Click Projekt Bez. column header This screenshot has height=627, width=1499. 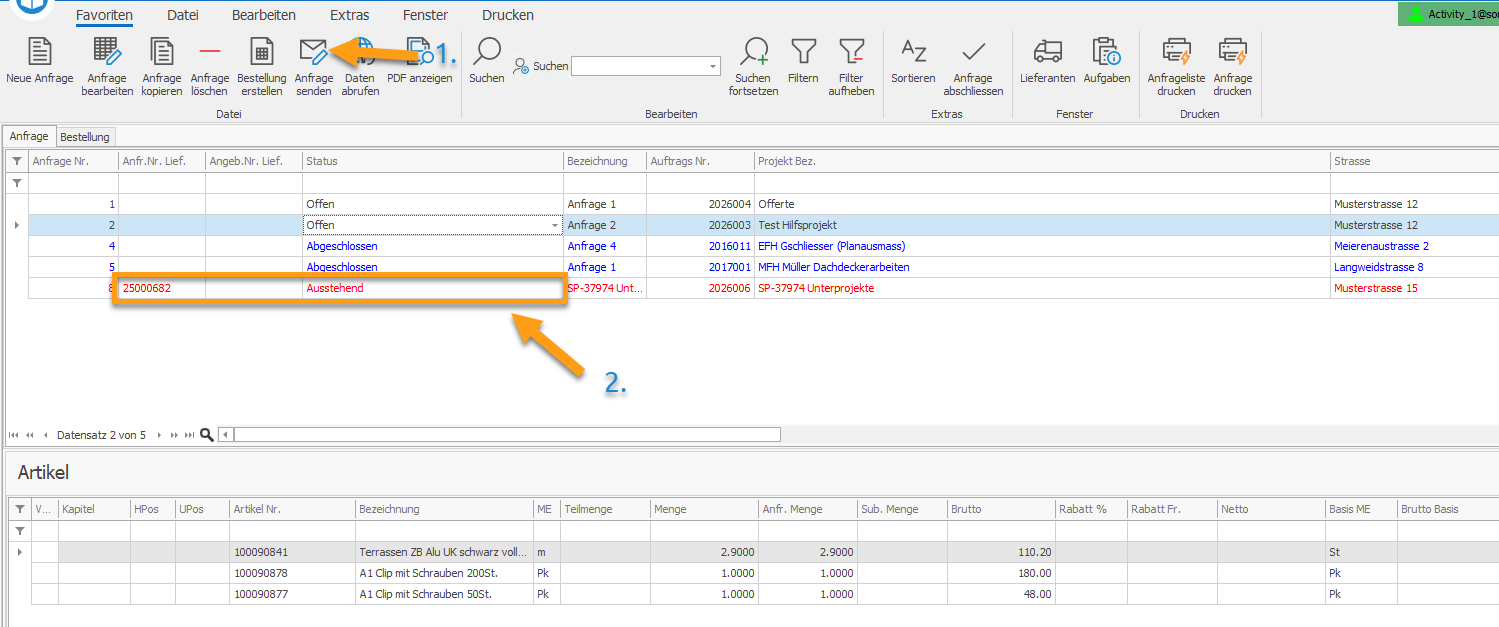tap(1042, 161)
